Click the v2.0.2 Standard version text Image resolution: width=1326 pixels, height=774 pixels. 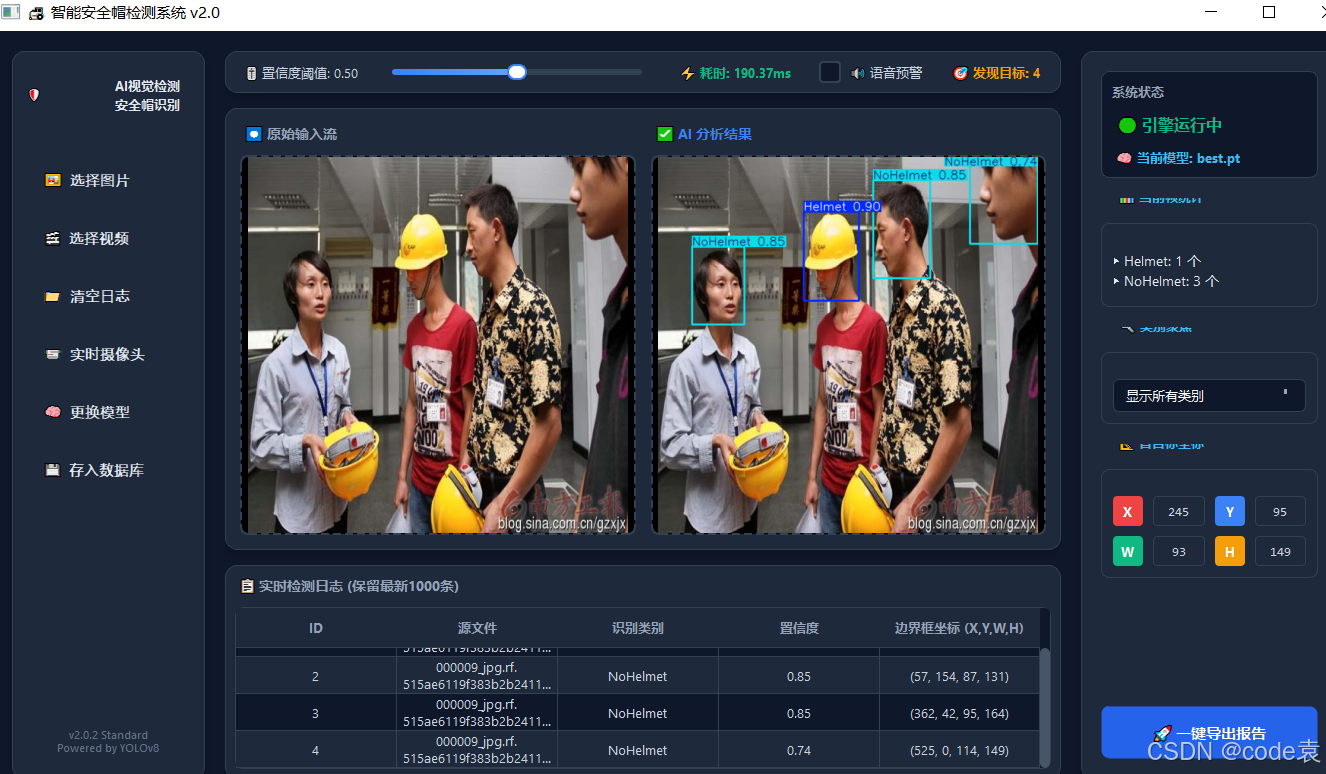108,736
